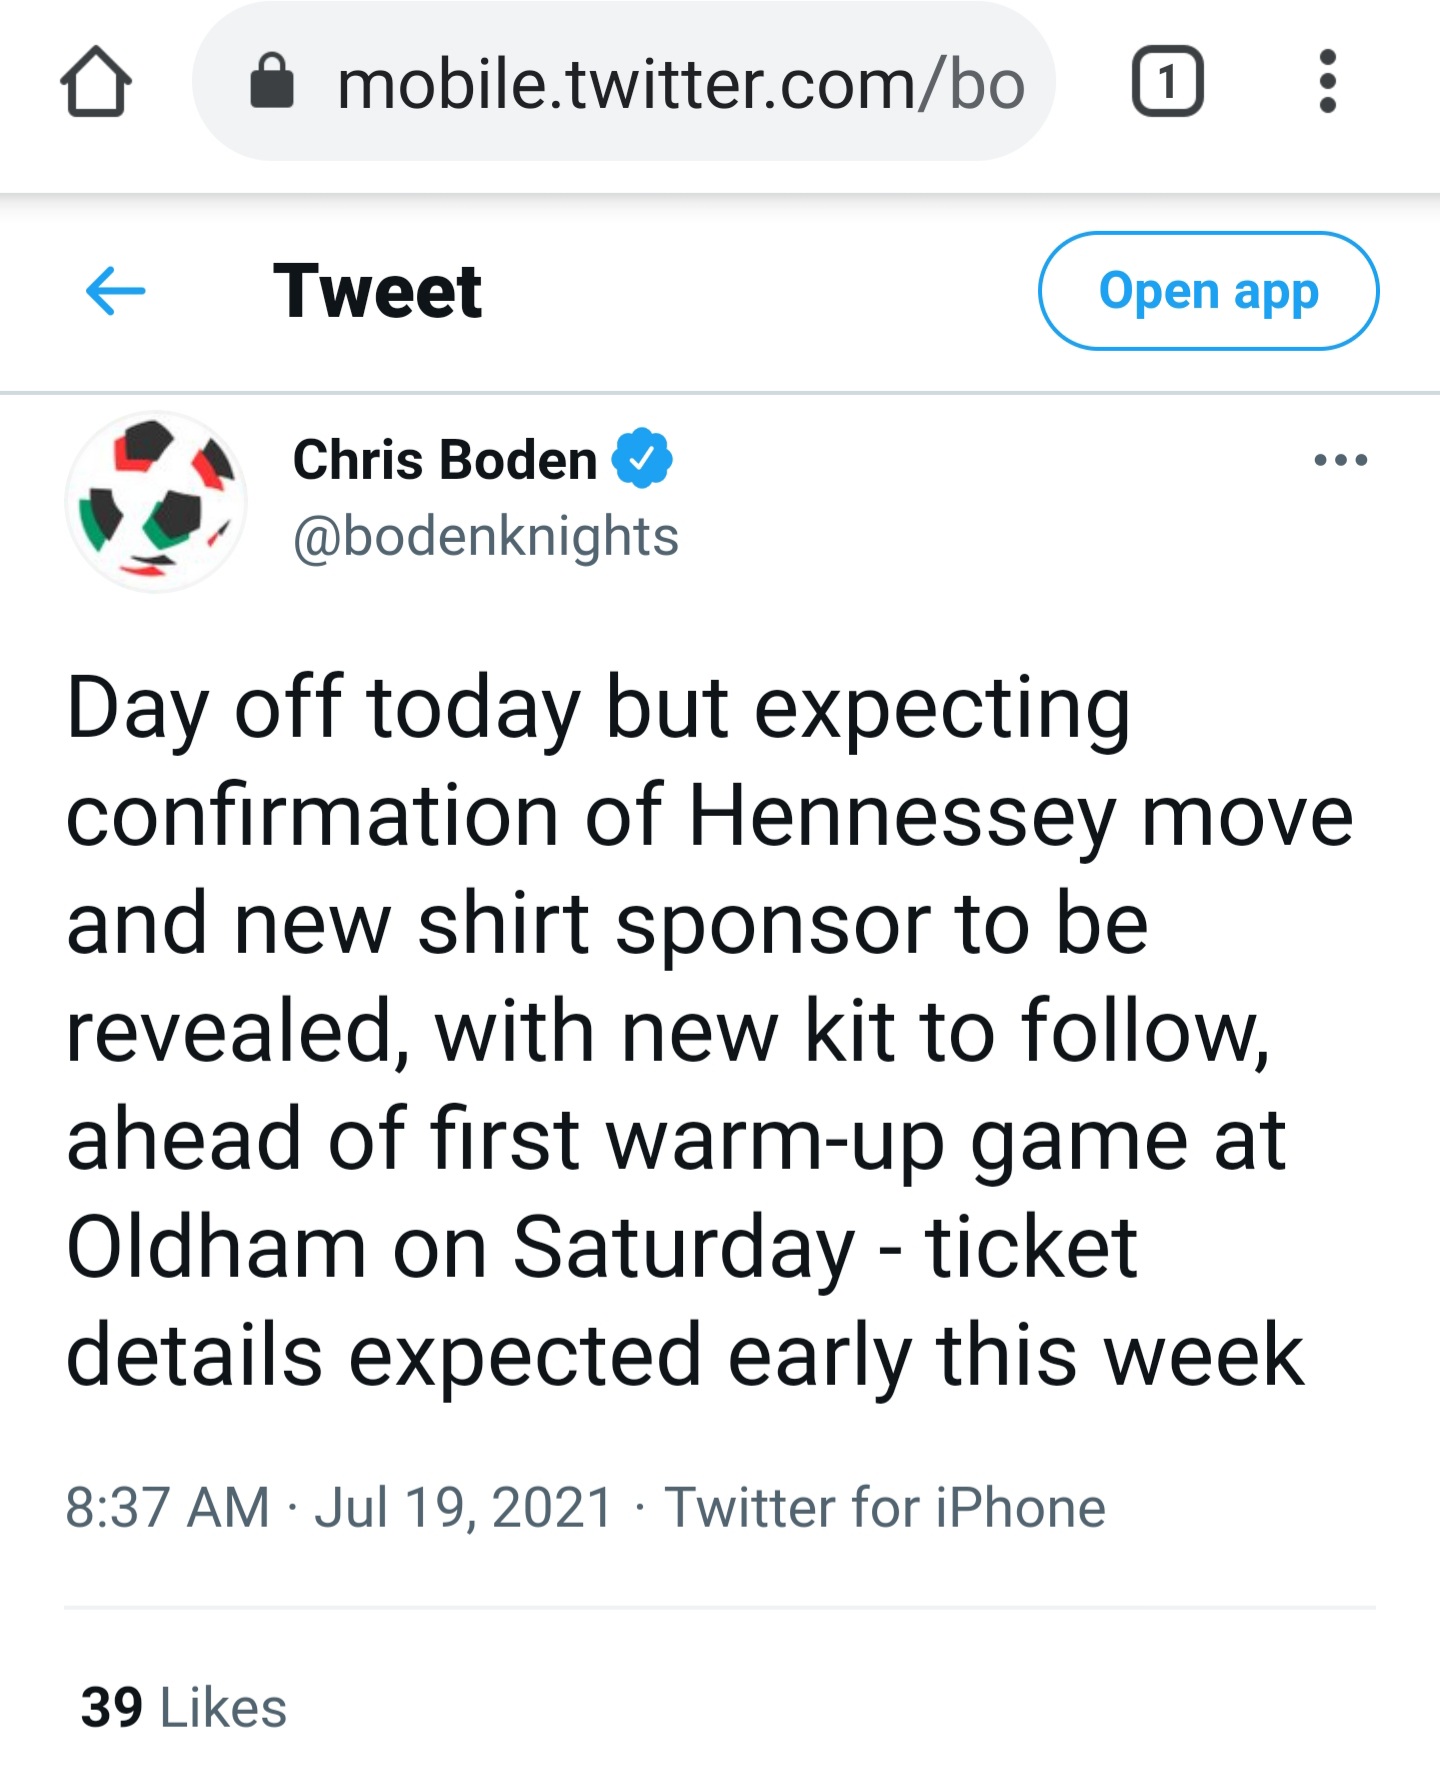
Task: Click the Chris Boden display name
Action: click(x=444, y=460)
